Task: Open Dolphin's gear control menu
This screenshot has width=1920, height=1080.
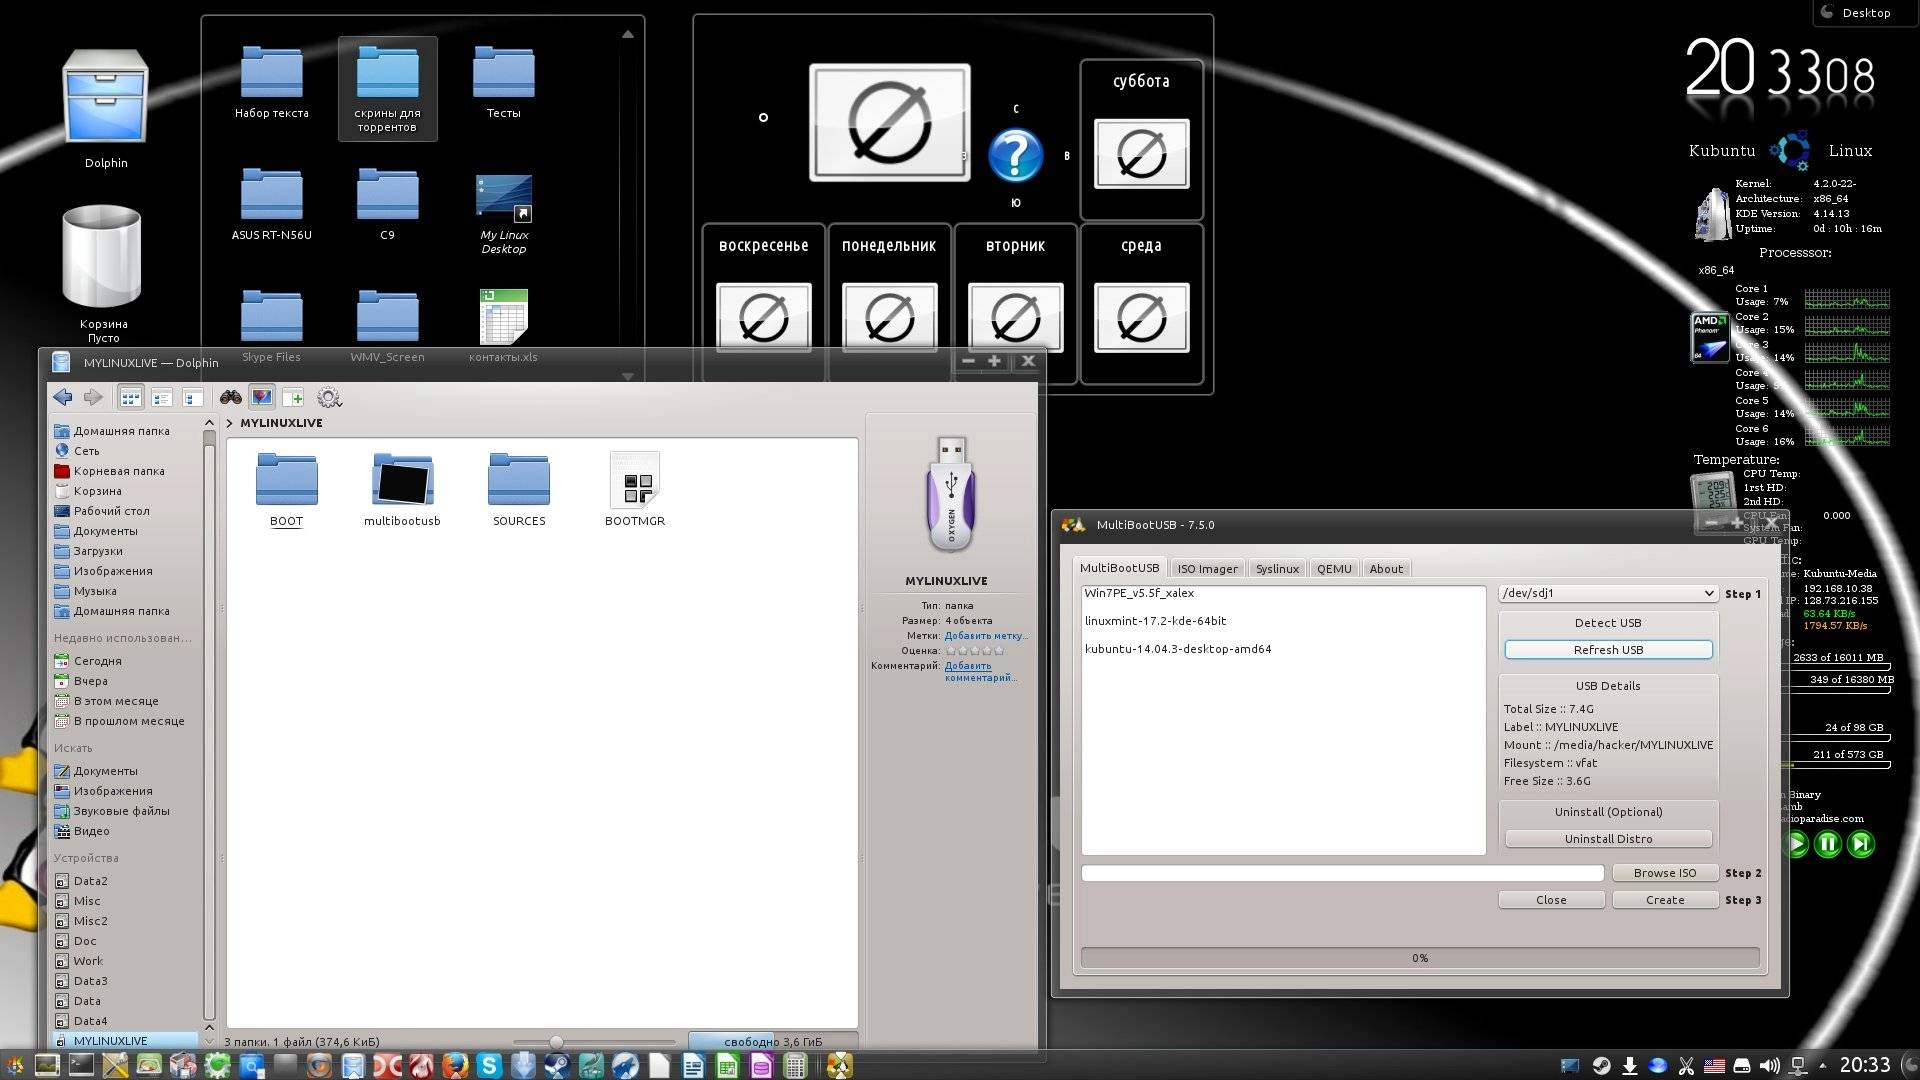Action: [329, 398]
